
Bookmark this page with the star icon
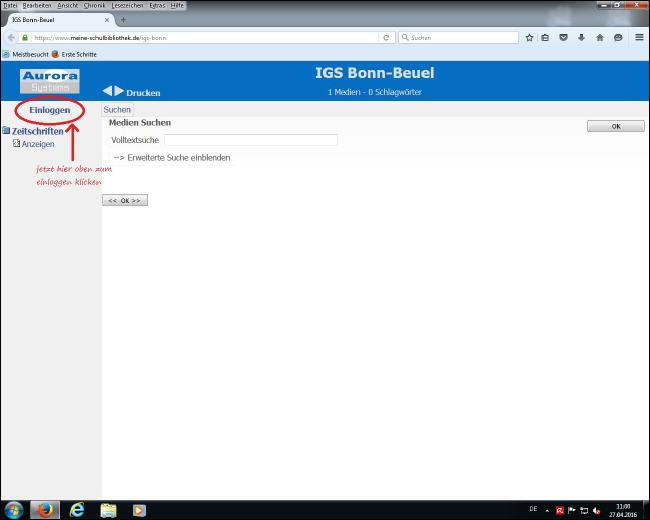[x=529, y=37]
